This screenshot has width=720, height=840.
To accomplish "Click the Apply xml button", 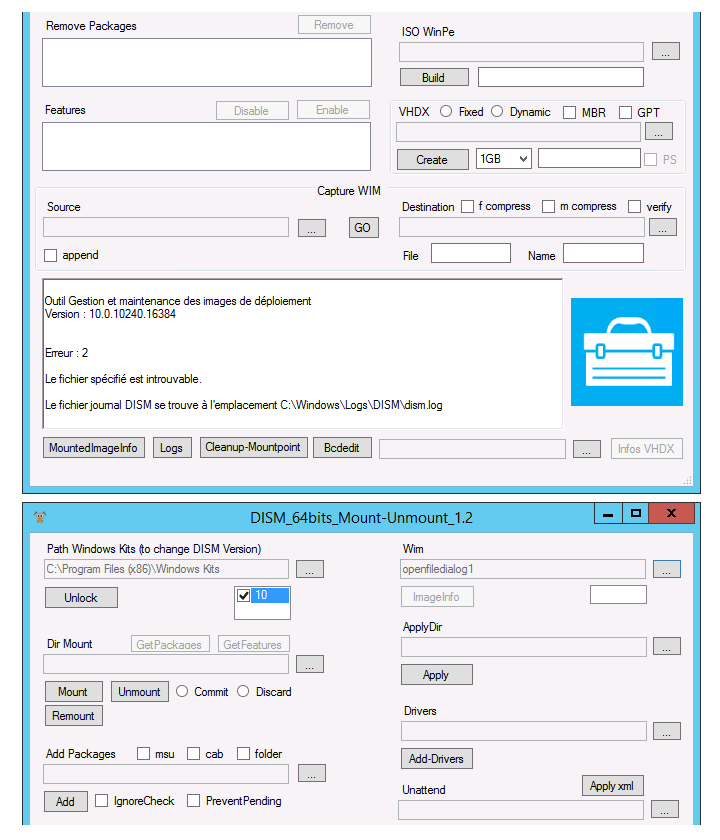I will (x=612, y=785).
